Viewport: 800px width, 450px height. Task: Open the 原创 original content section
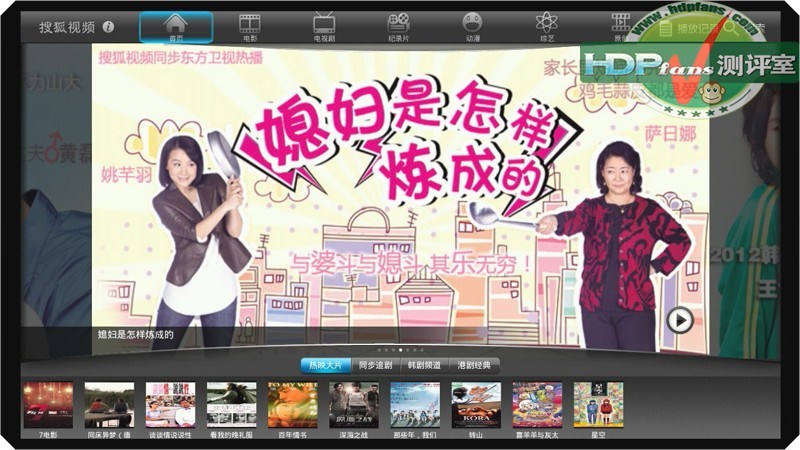click(x=621, y=27)
